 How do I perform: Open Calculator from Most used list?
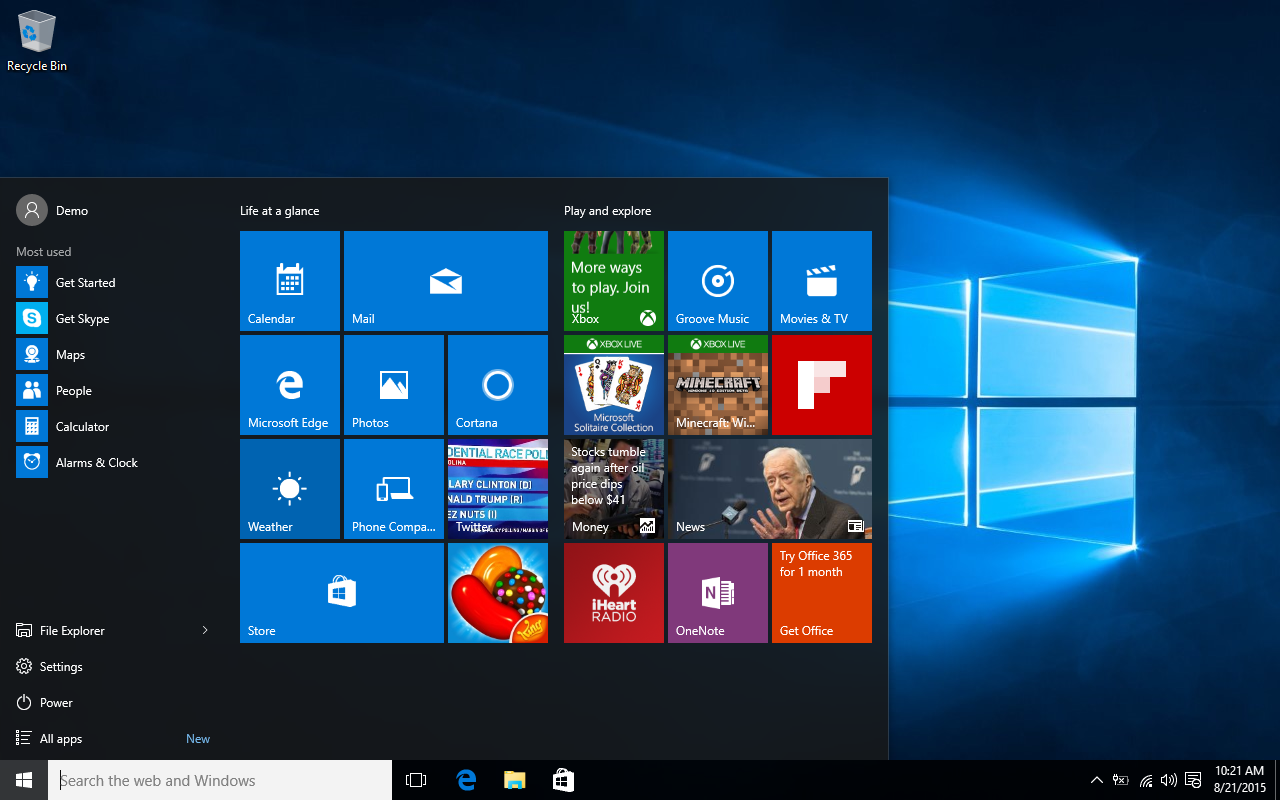click(x=113, y=427)
